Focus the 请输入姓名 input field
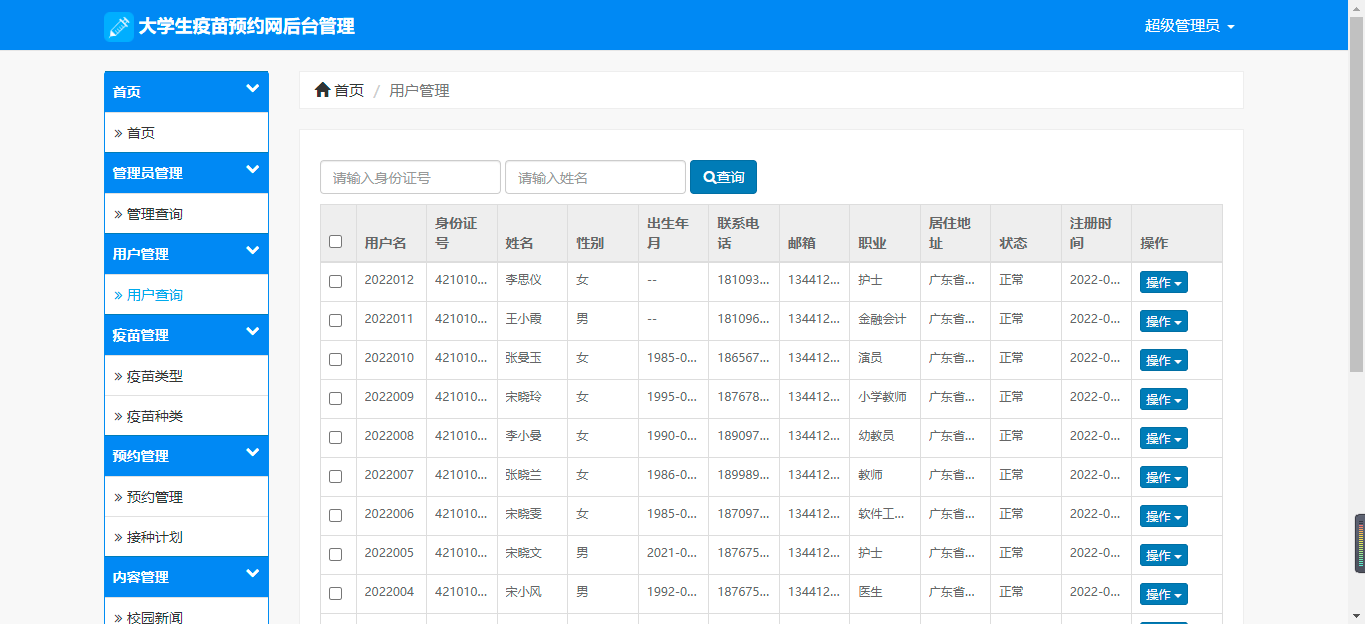 [x=595, y=177]
